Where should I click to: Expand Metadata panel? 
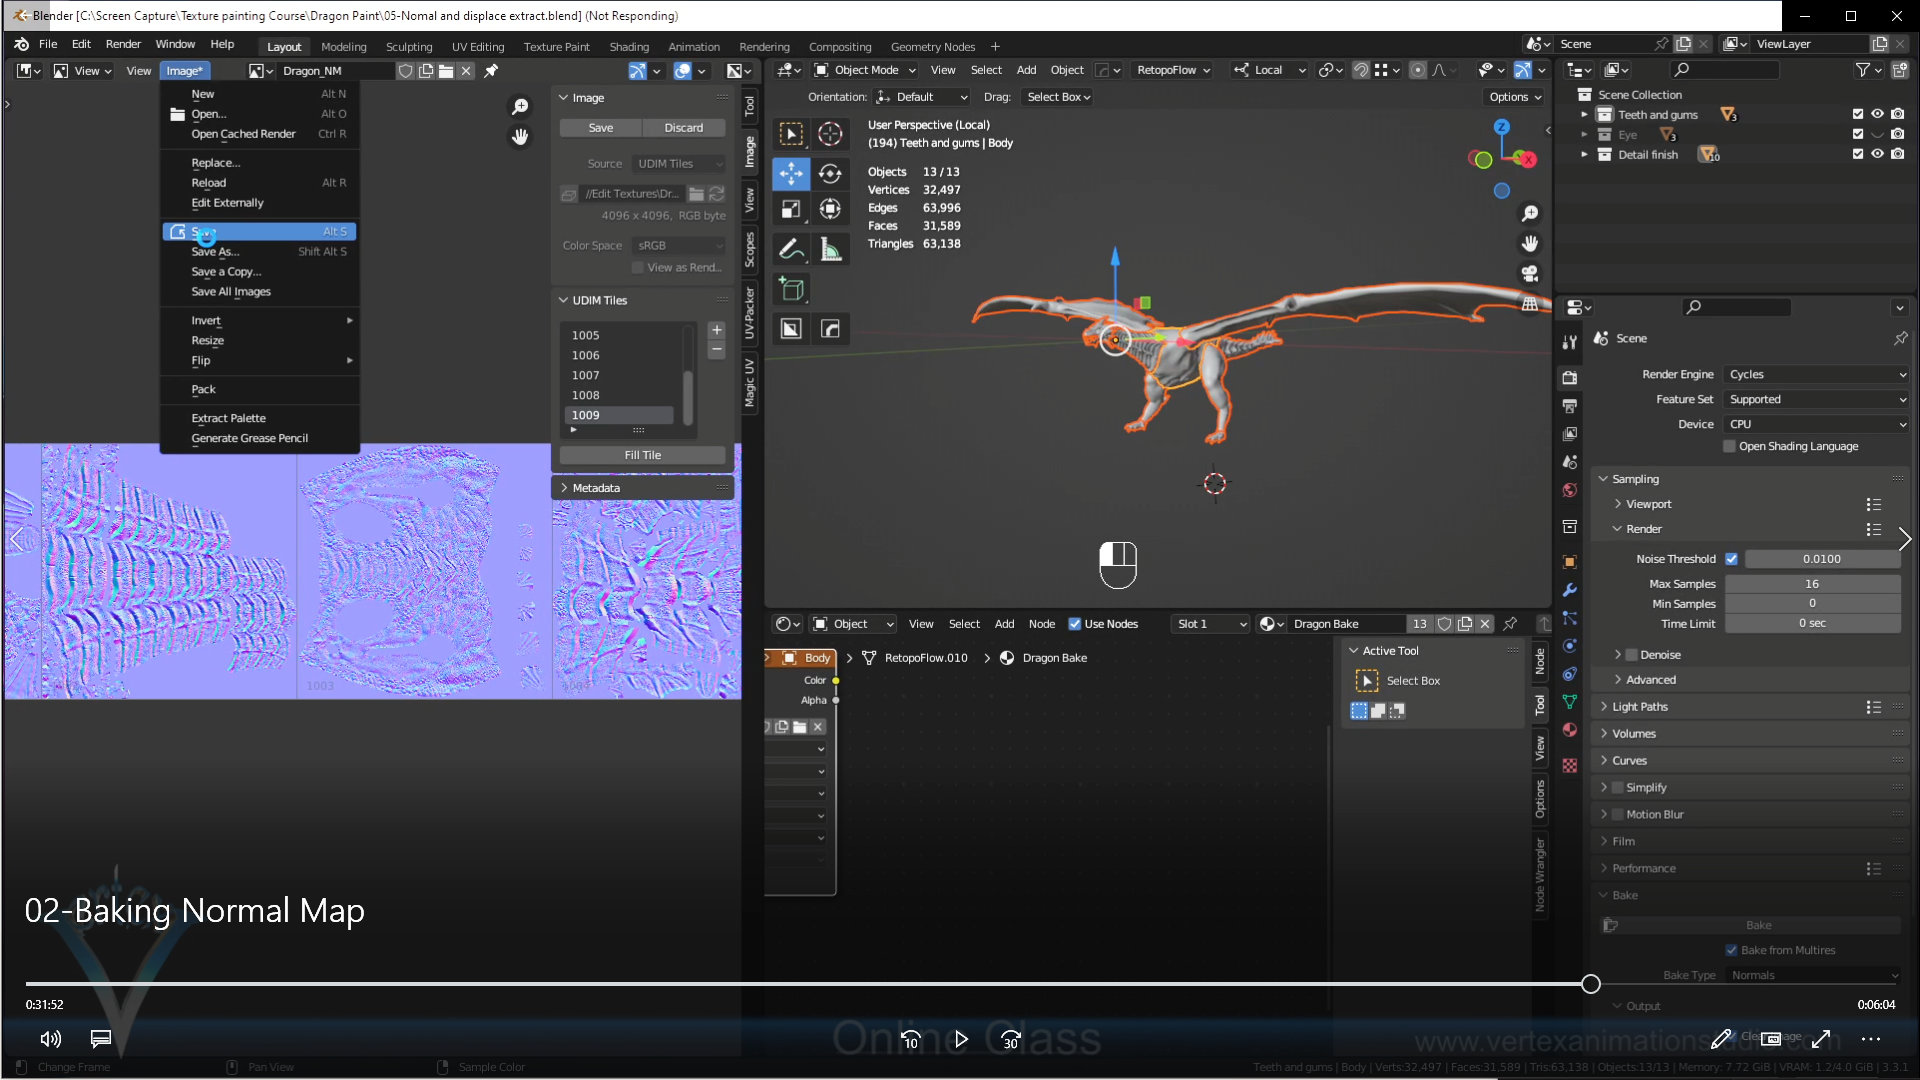click(x=596, y=488)
